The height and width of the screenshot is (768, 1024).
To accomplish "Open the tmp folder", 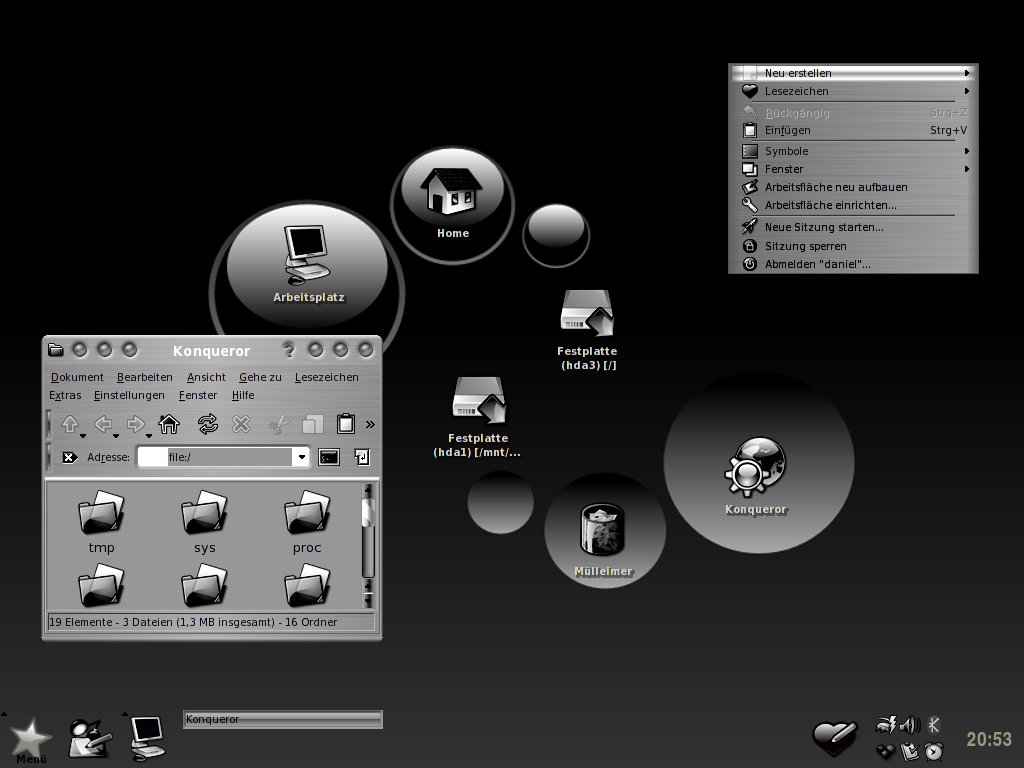I will coord(101,522).
